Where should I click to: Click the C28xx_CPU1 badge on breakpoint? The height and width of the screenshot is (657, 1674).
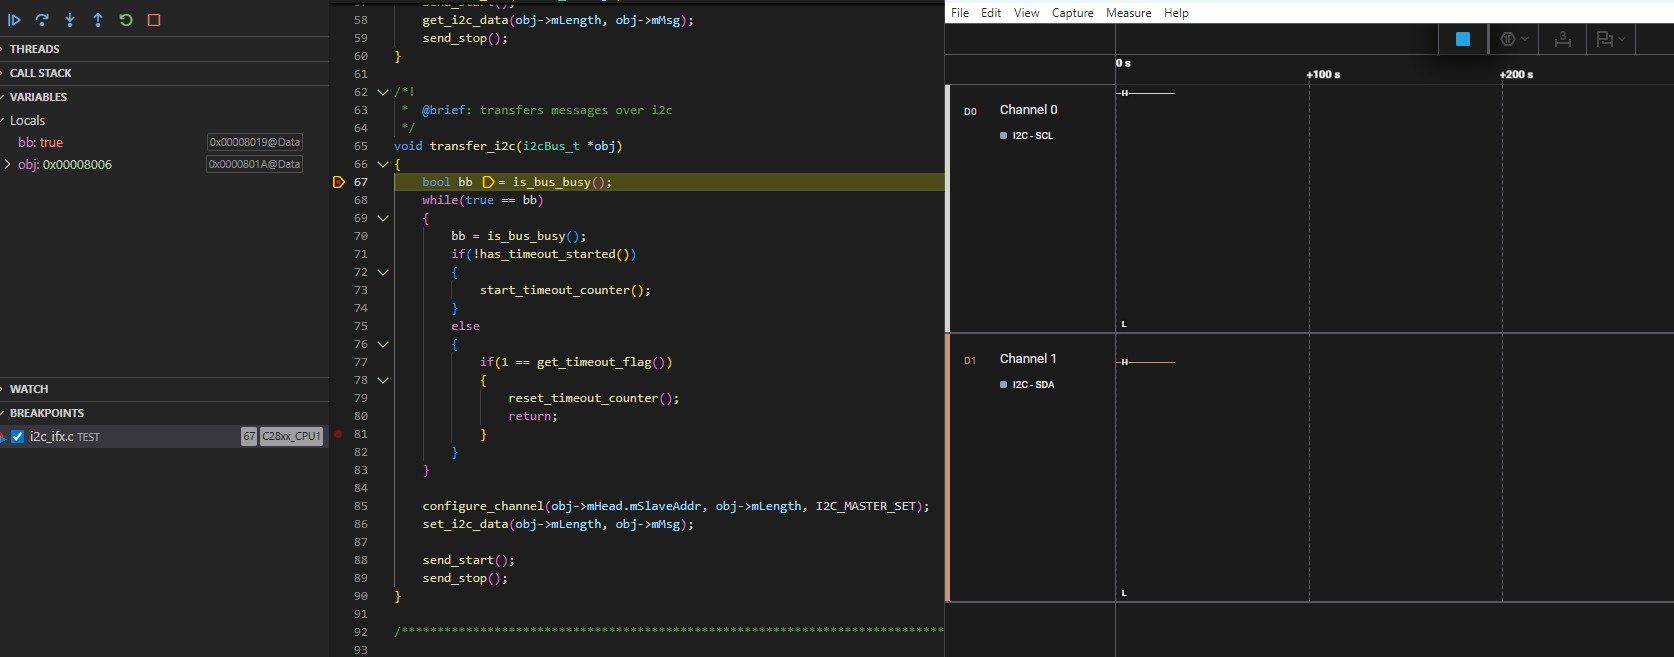[291, 437]
